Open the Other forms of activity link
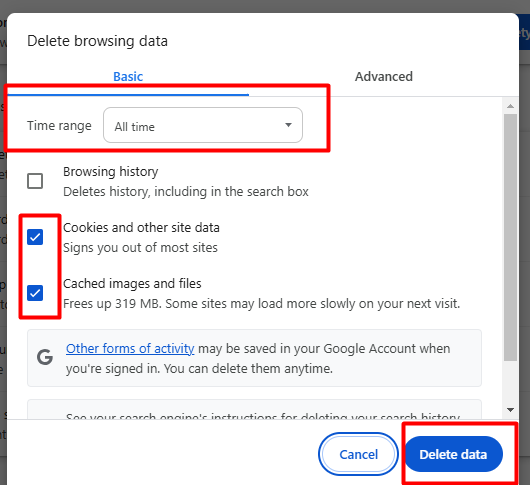 point(130,348)
